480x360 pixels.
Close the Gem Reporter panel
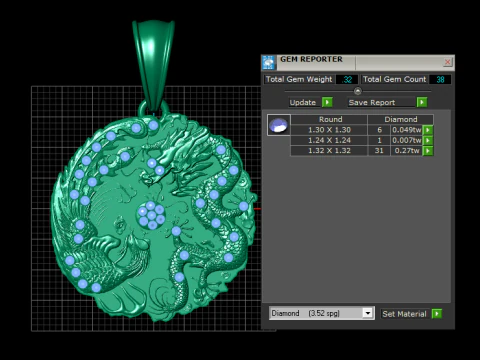pos(448,62)
